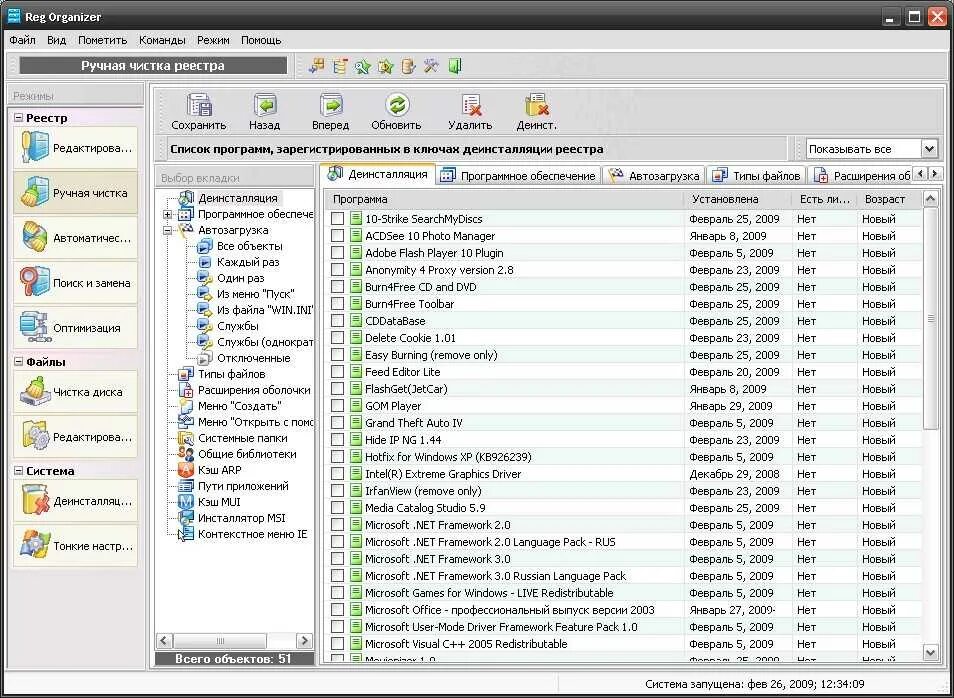Image resolution: width=954 pixels, height=698 pixels.
Task: Open the Файл menu
Action: 23,40
